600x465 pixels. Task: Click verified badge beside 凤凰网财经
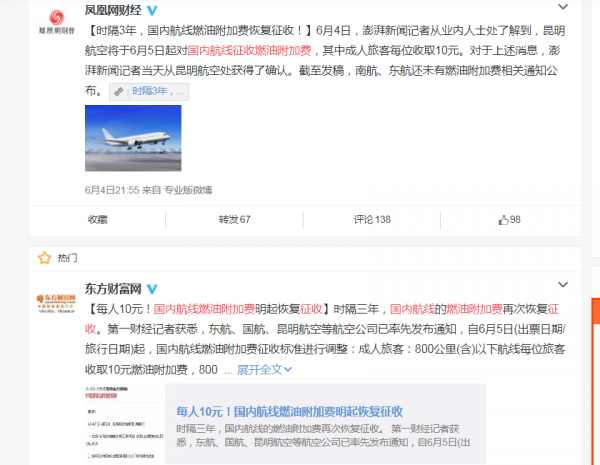click(152, 10)
